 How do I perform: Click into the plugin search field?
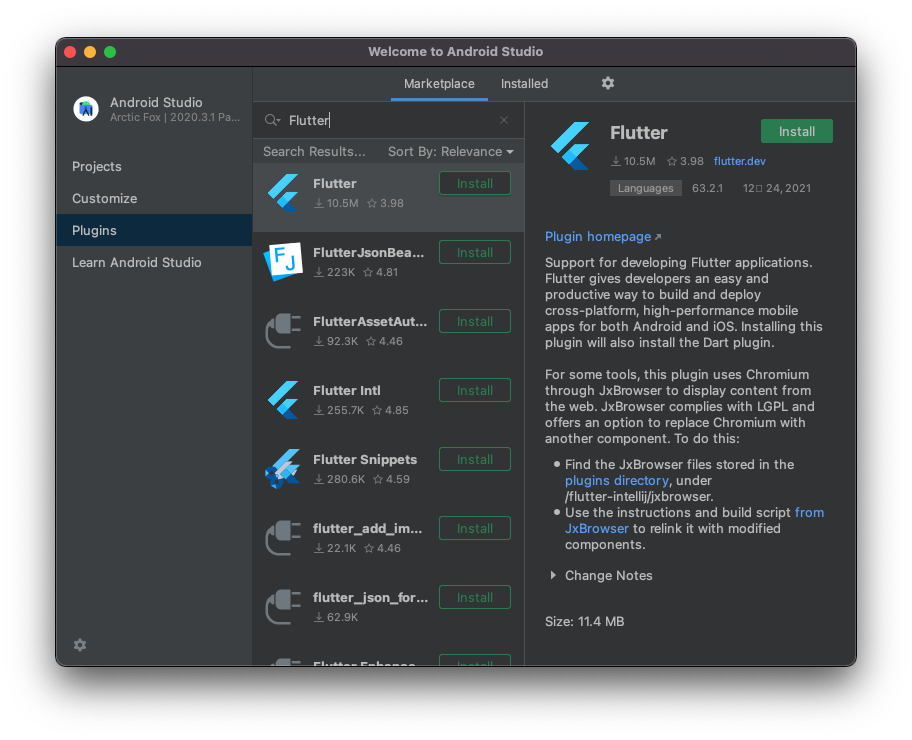[x=390, y=120]
